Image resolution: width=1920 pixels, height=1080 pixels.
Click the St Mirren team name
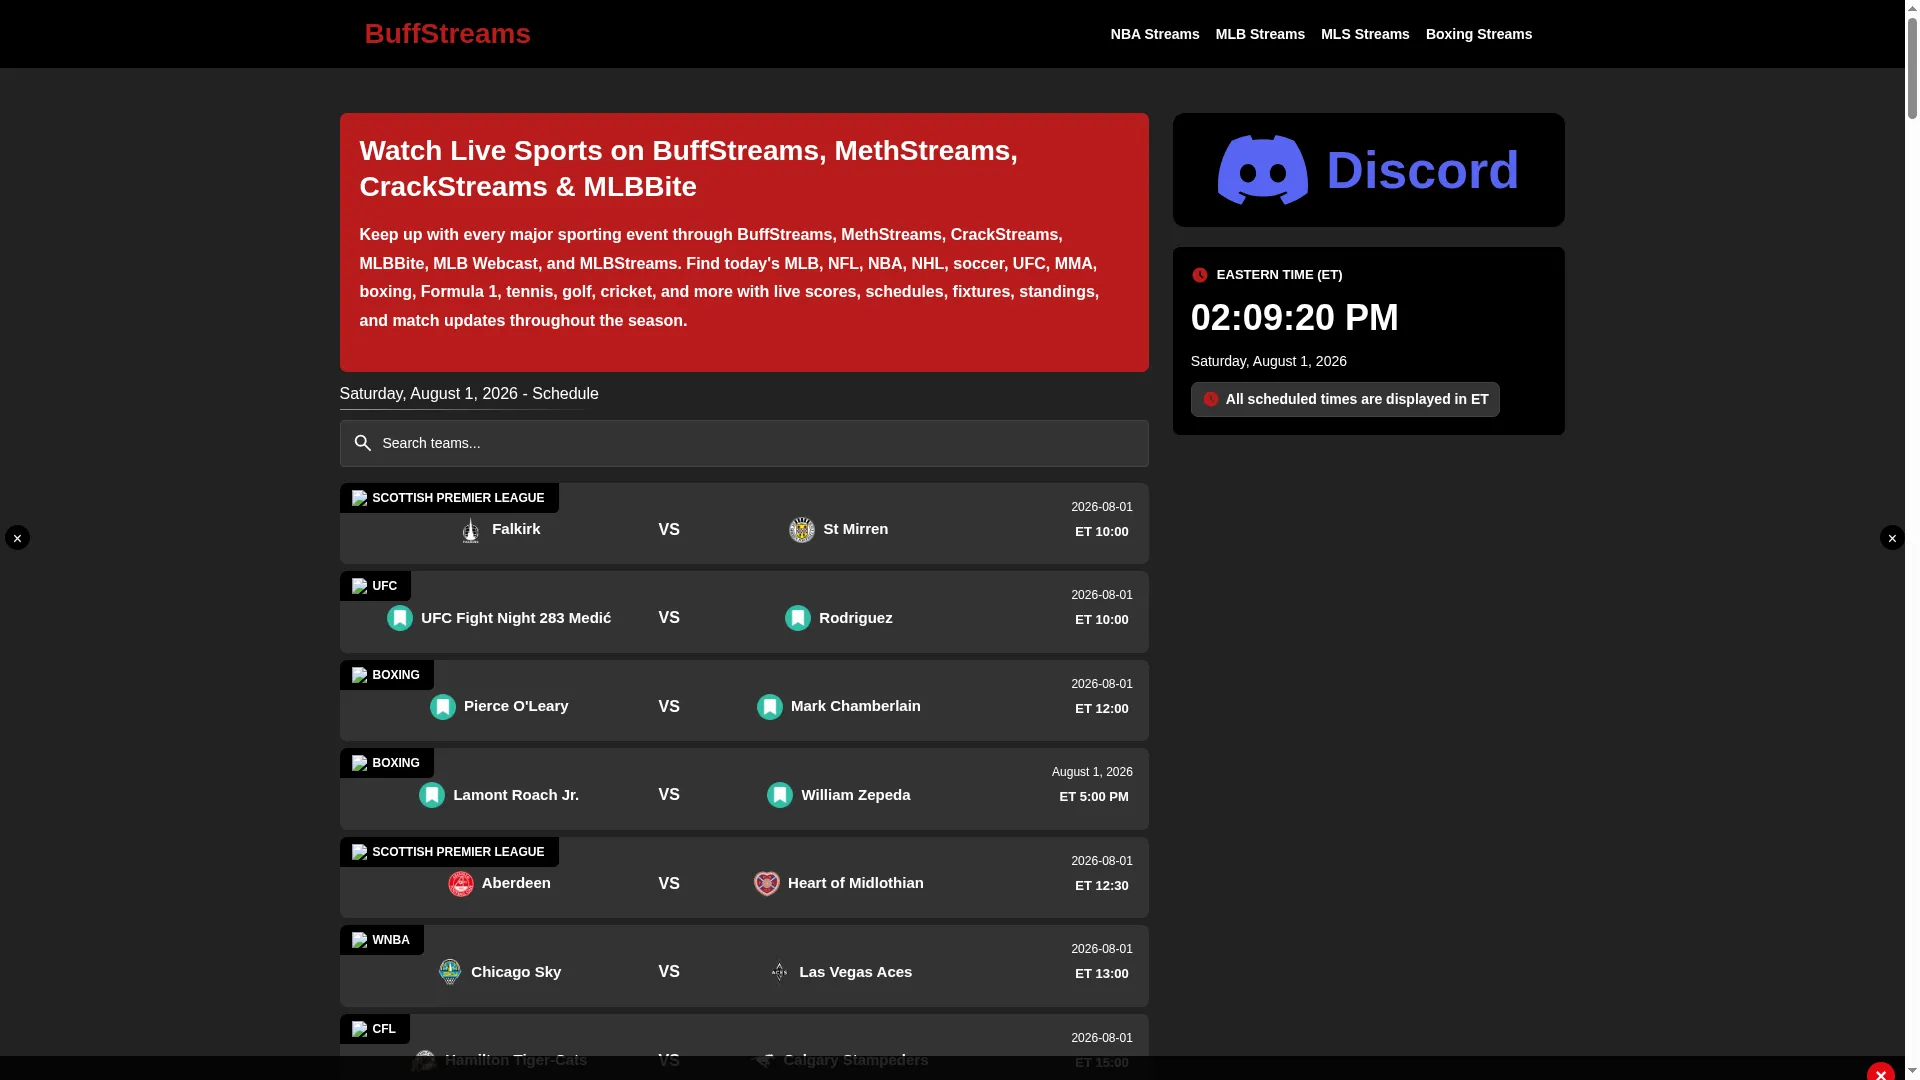[x=856, y=529]
